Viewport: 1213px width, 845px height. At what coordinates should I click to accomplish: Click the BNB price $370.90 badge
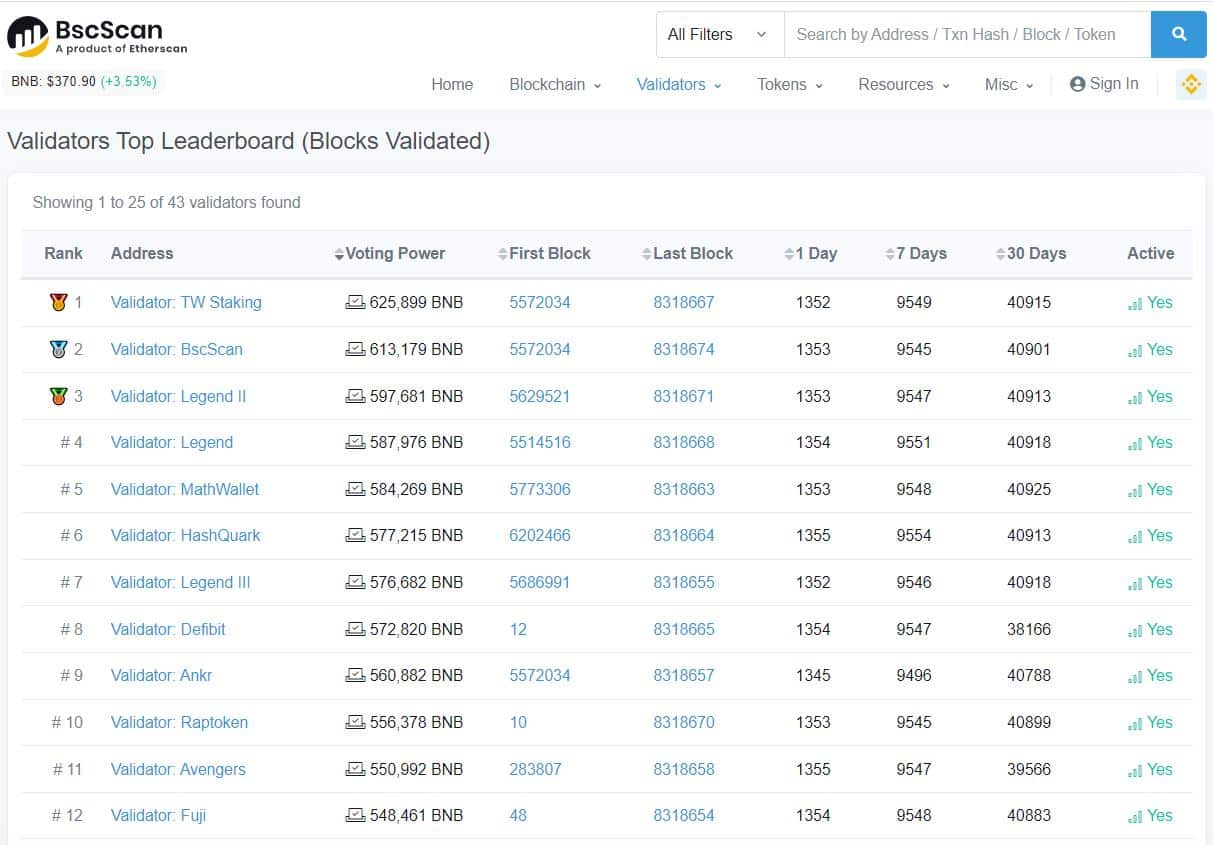pos(84,81)
